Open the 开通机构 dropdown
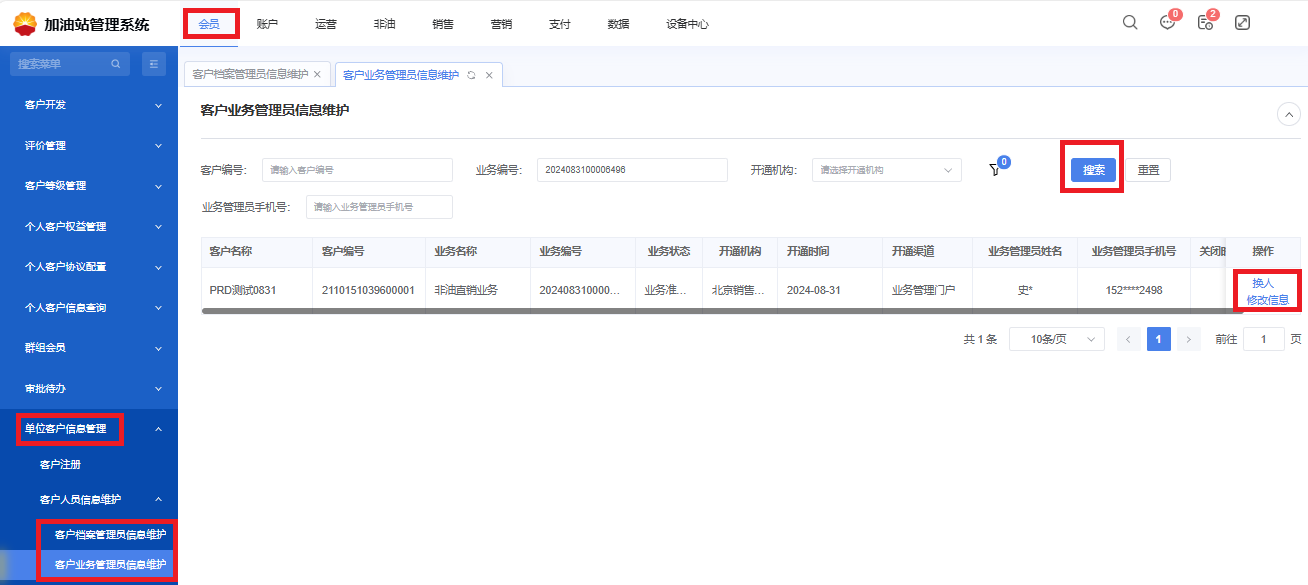 (886, 170)
